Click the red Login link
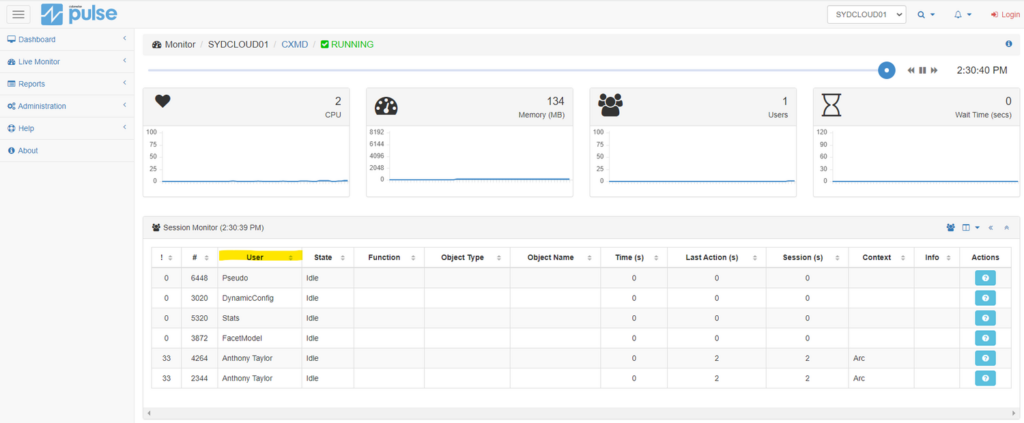This screenshot has height=423, width=1024. (1004, 14)
